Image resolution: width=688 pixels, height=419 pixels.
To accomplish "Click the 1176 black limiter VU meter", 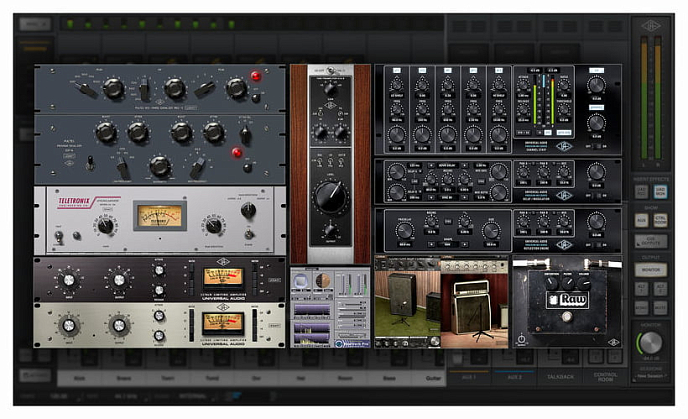I will [222, 277].
